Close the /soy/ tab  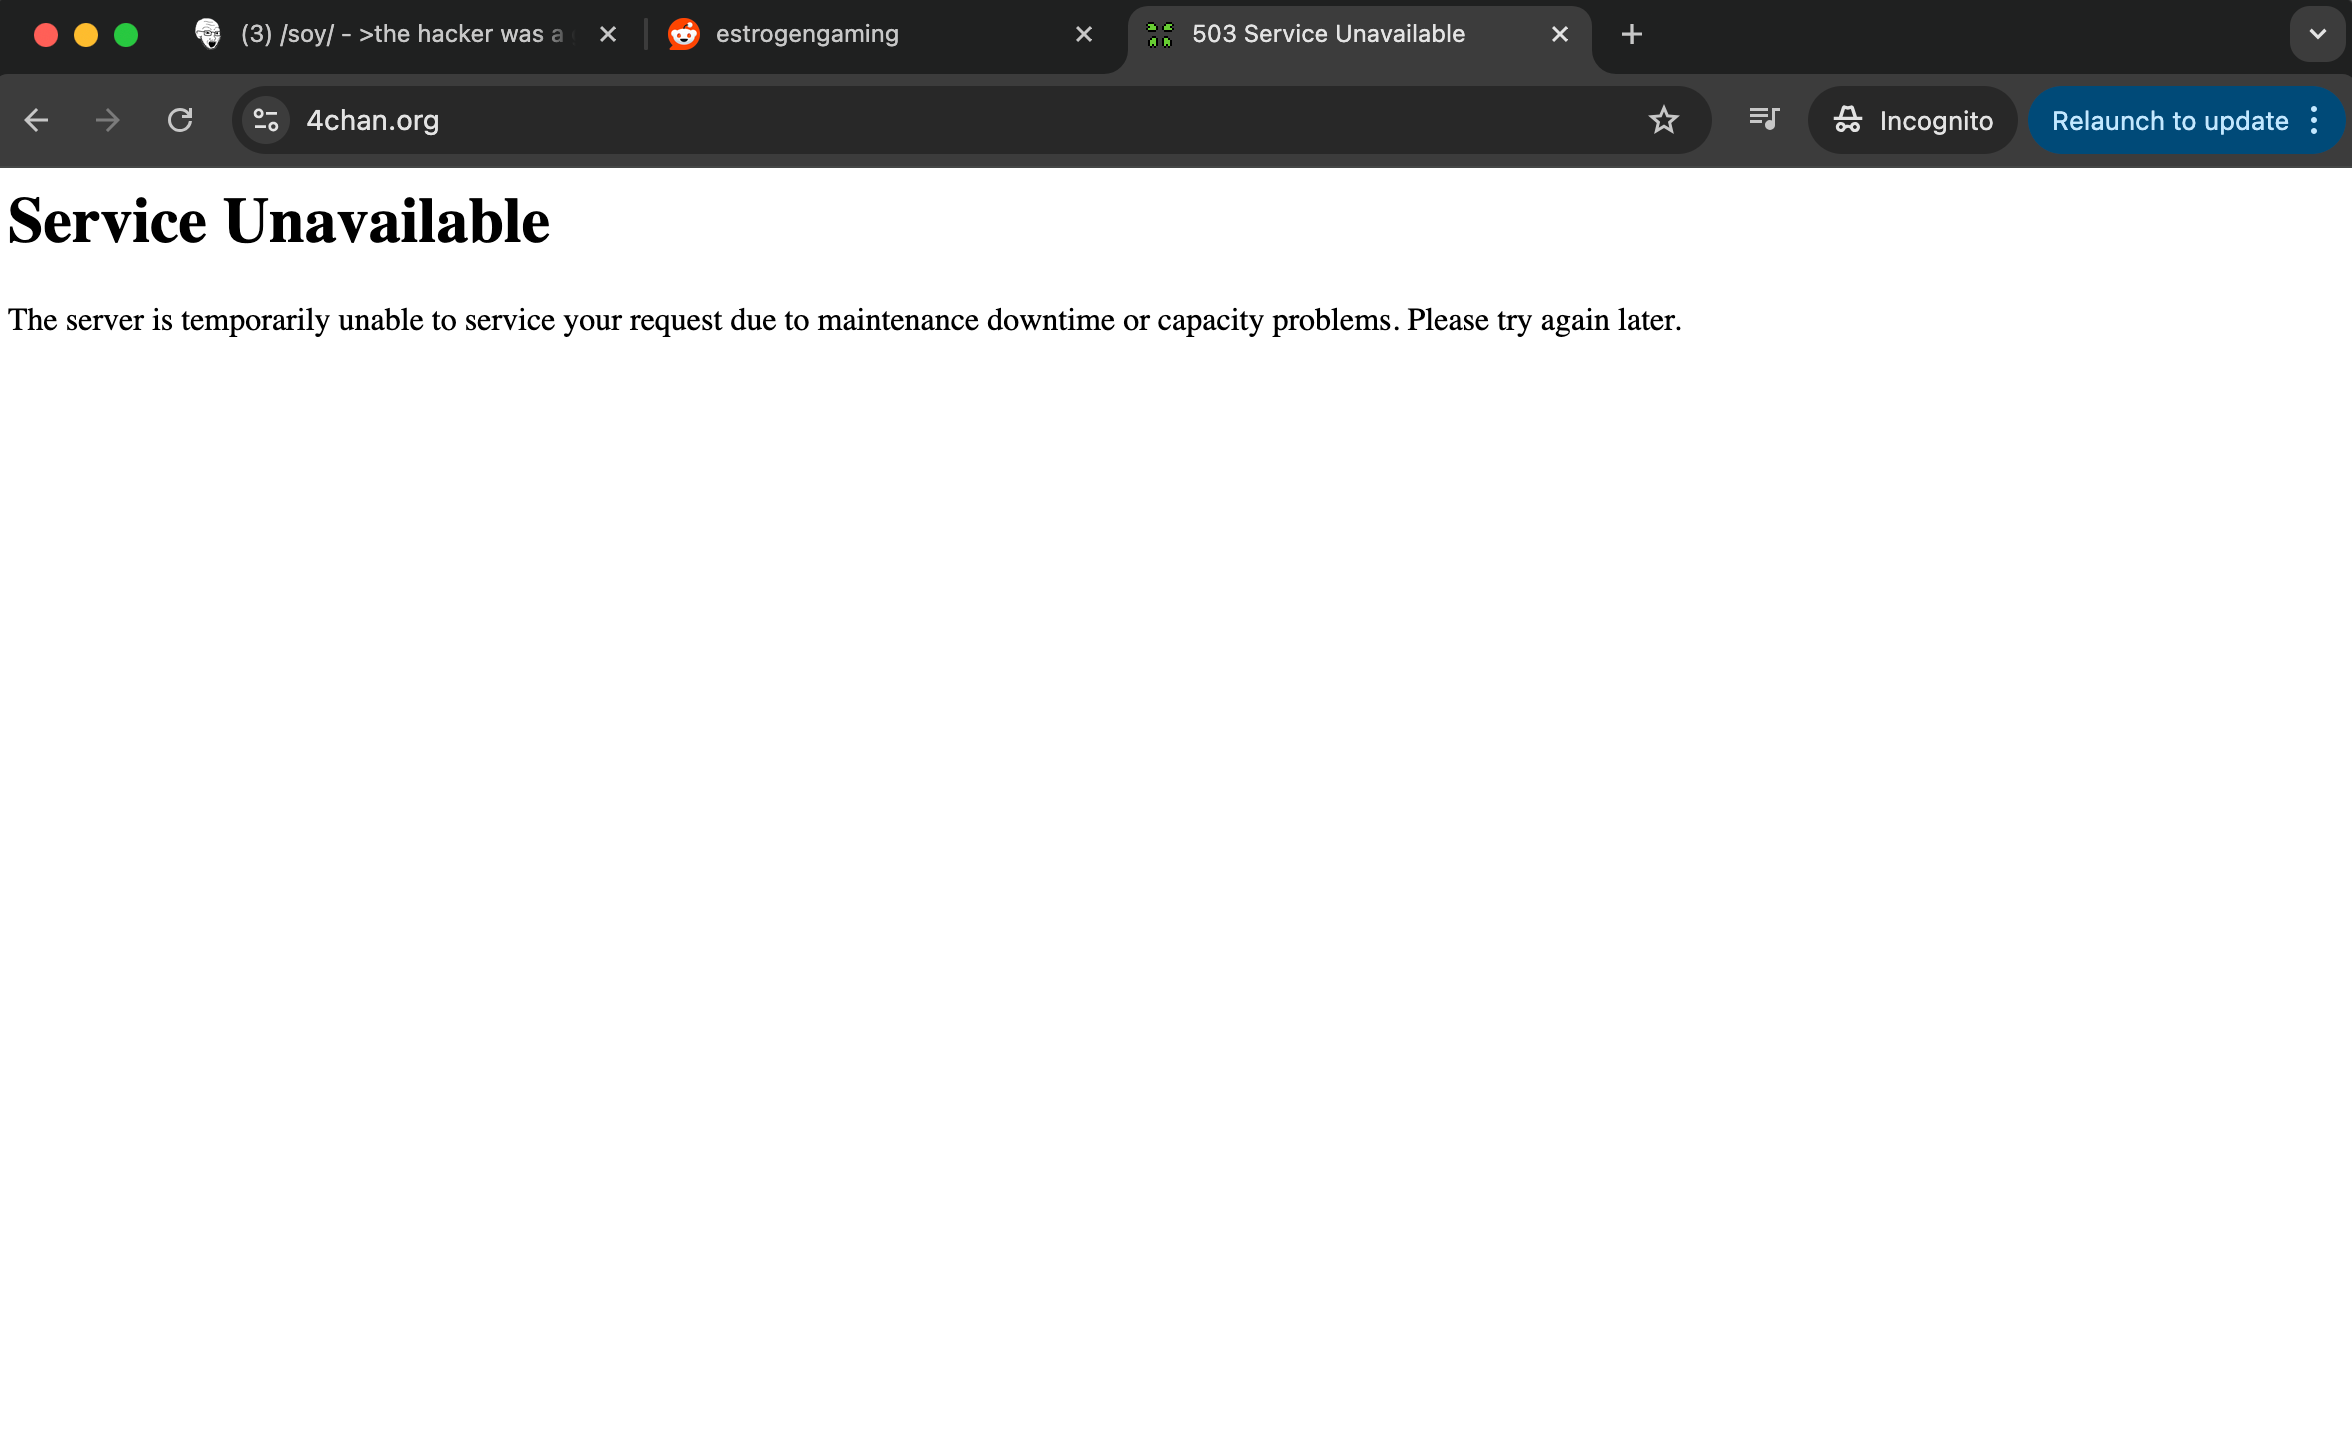click(x=608, y=34)
